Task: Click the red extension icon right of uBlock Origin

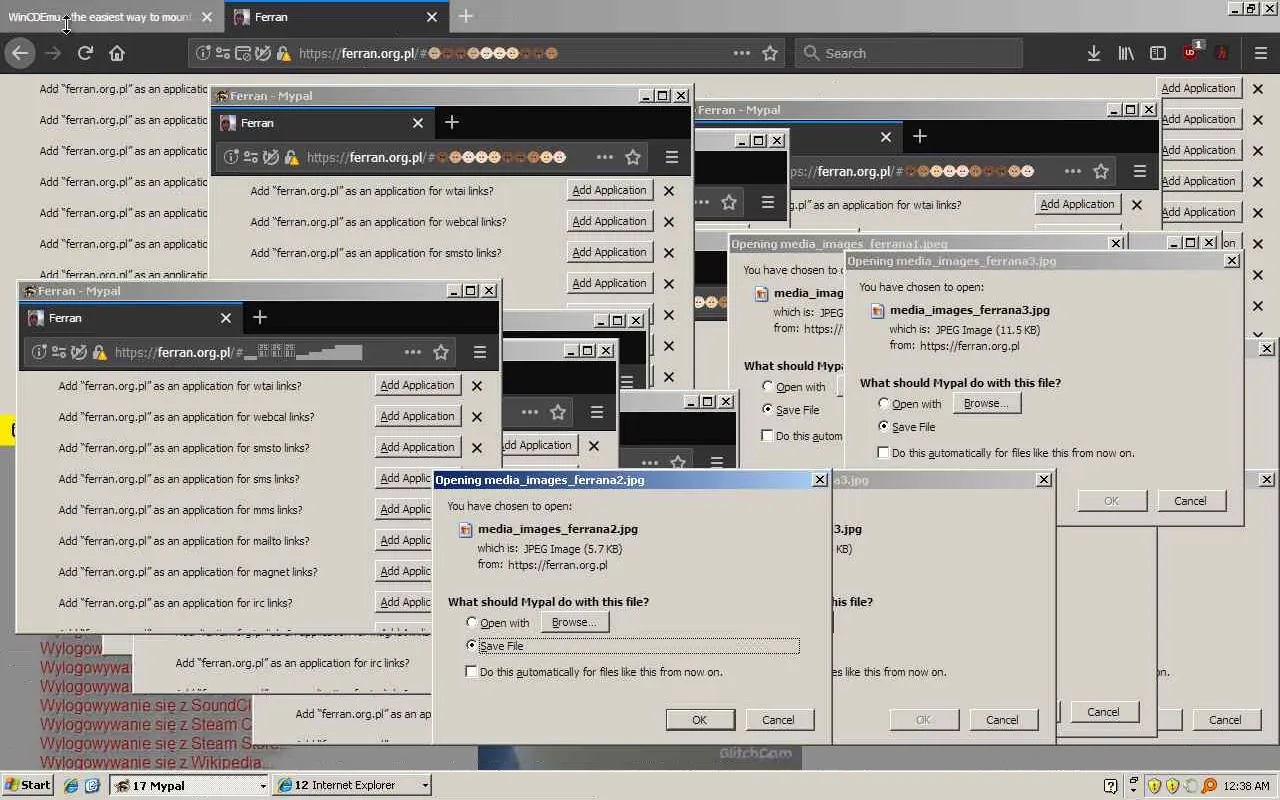Action: (1222, 53)
